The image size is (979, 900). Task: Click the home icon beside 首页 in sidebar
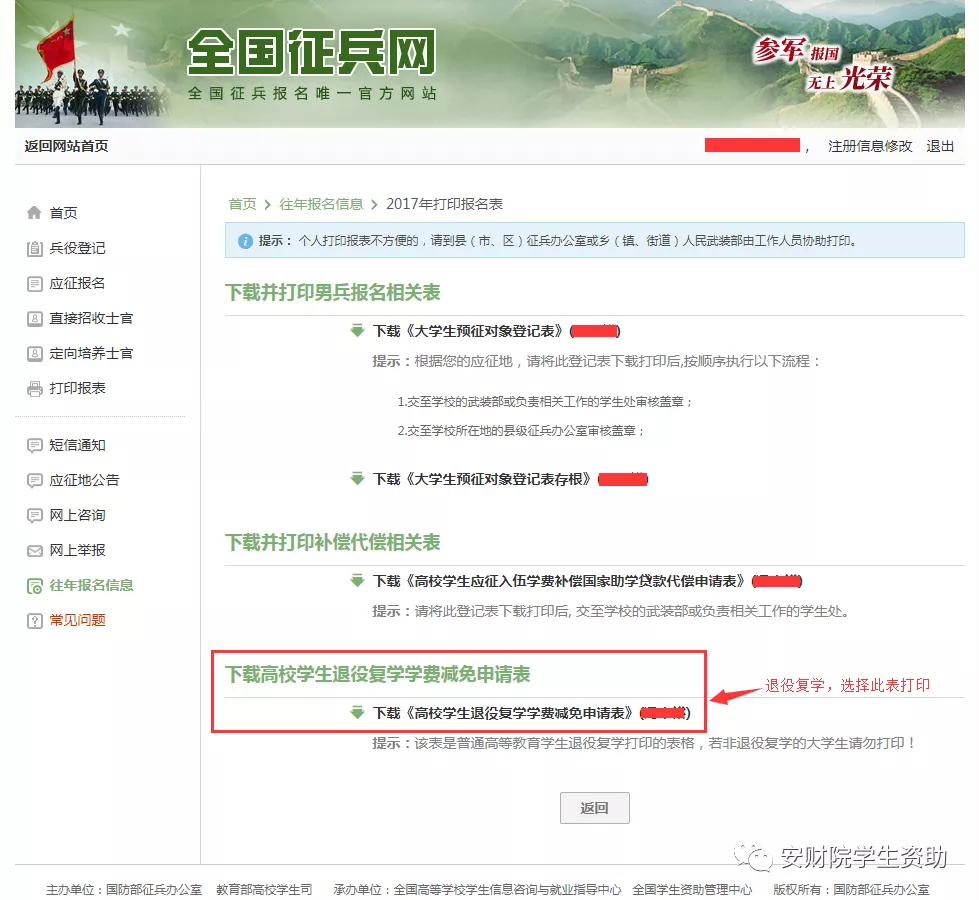35,213
